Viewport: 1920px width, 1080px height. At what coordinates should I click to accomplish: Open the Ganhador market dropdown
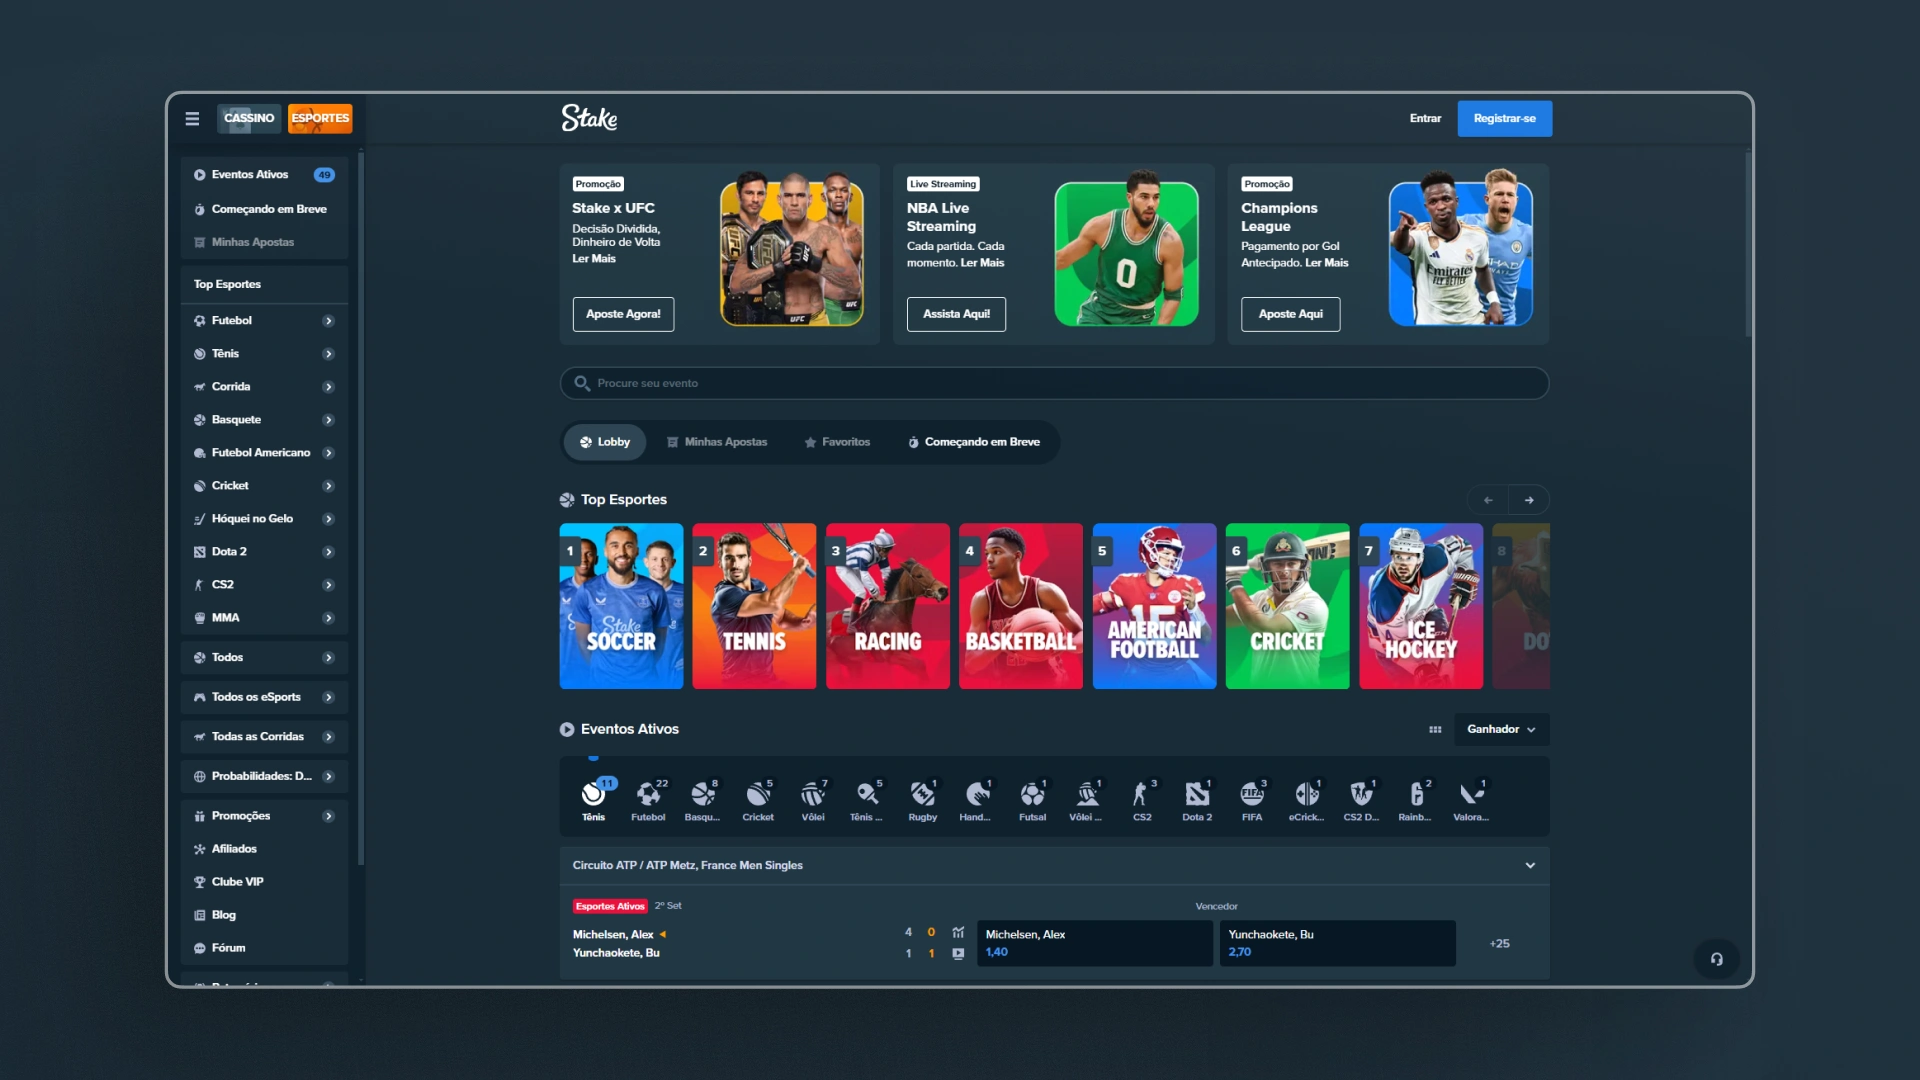(1500, 730)
